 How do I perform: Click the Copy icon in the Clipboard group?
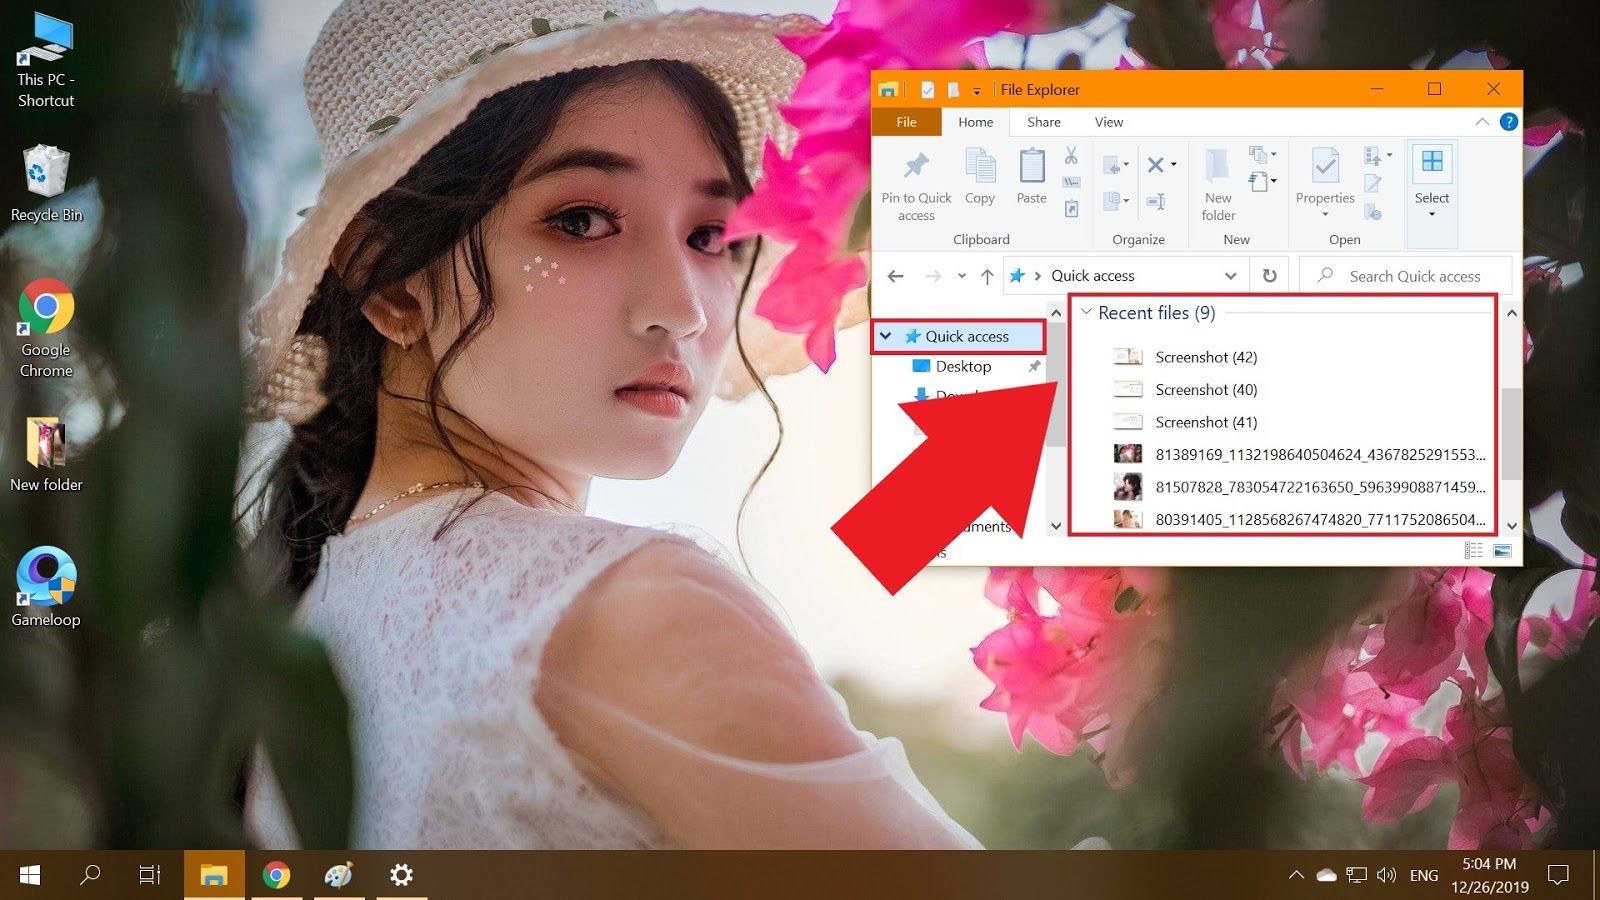click(x=980, y=170)
